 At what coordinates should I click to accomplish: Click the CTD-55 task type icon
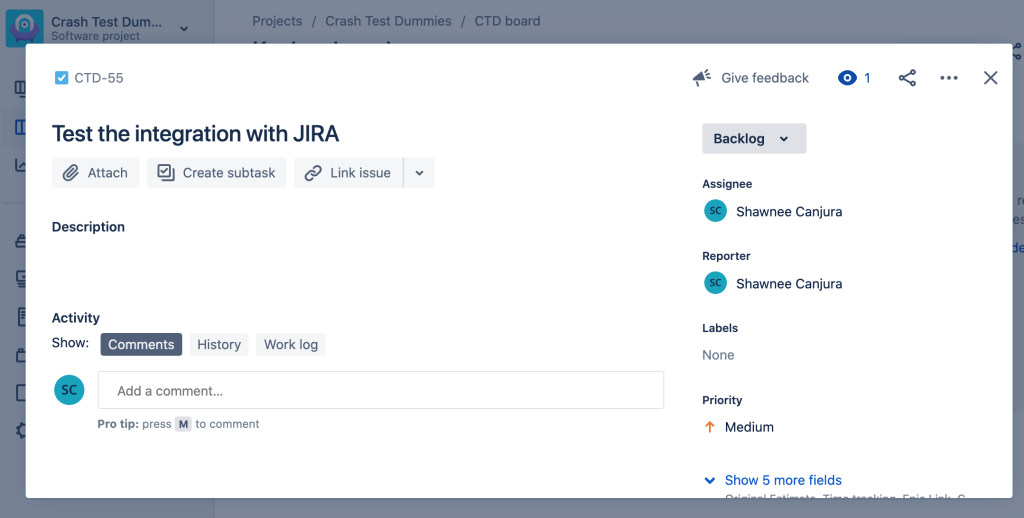[61, 78]
